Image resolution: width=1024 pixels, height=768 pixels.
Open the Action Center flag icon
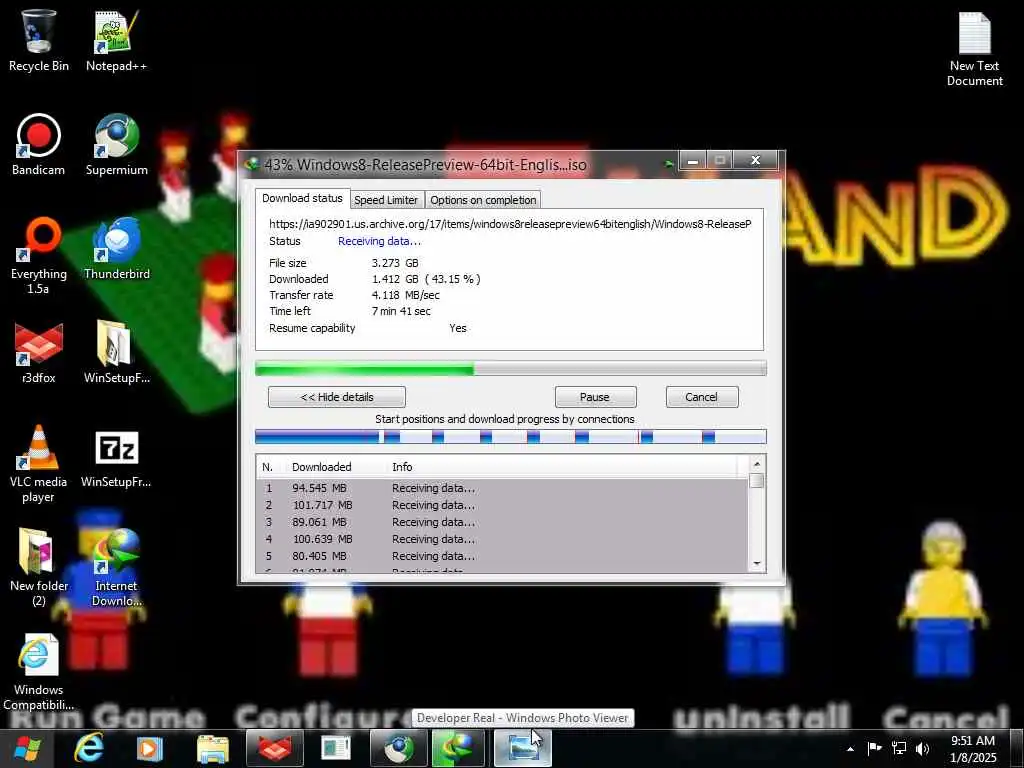(x=874, y=748)
